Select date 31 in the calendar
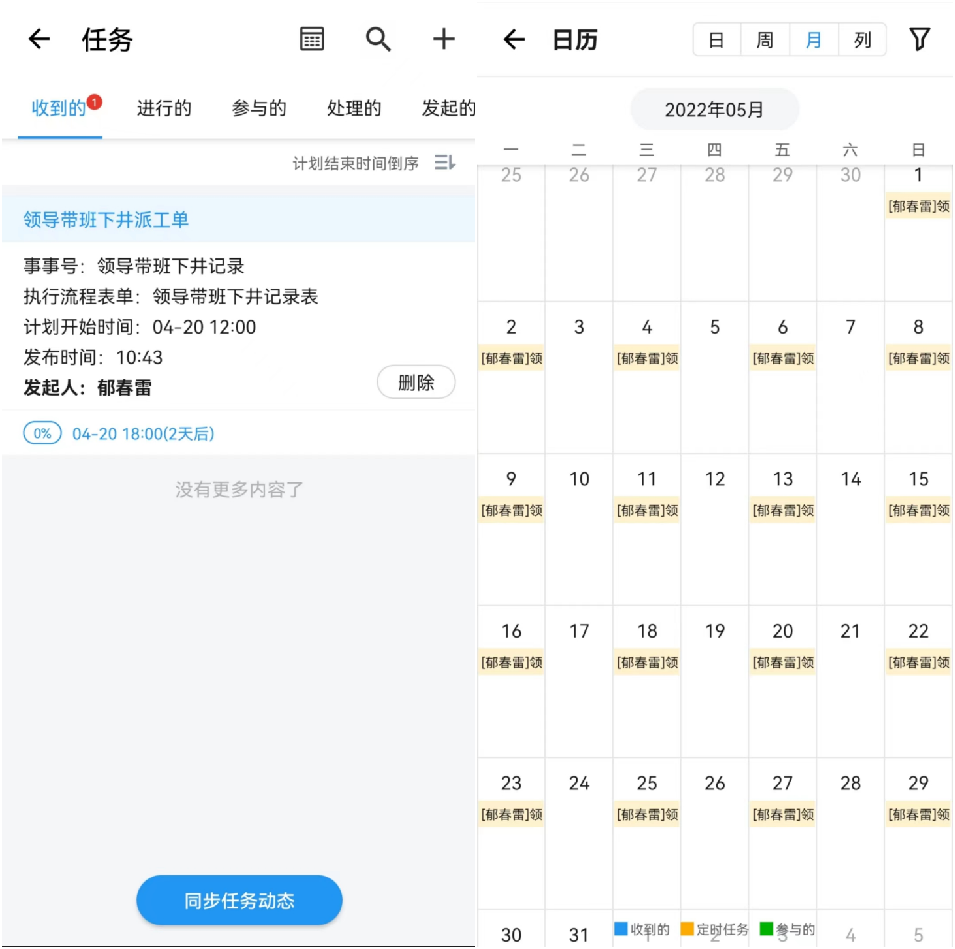The image size is (955, 949). click(579, 935)
